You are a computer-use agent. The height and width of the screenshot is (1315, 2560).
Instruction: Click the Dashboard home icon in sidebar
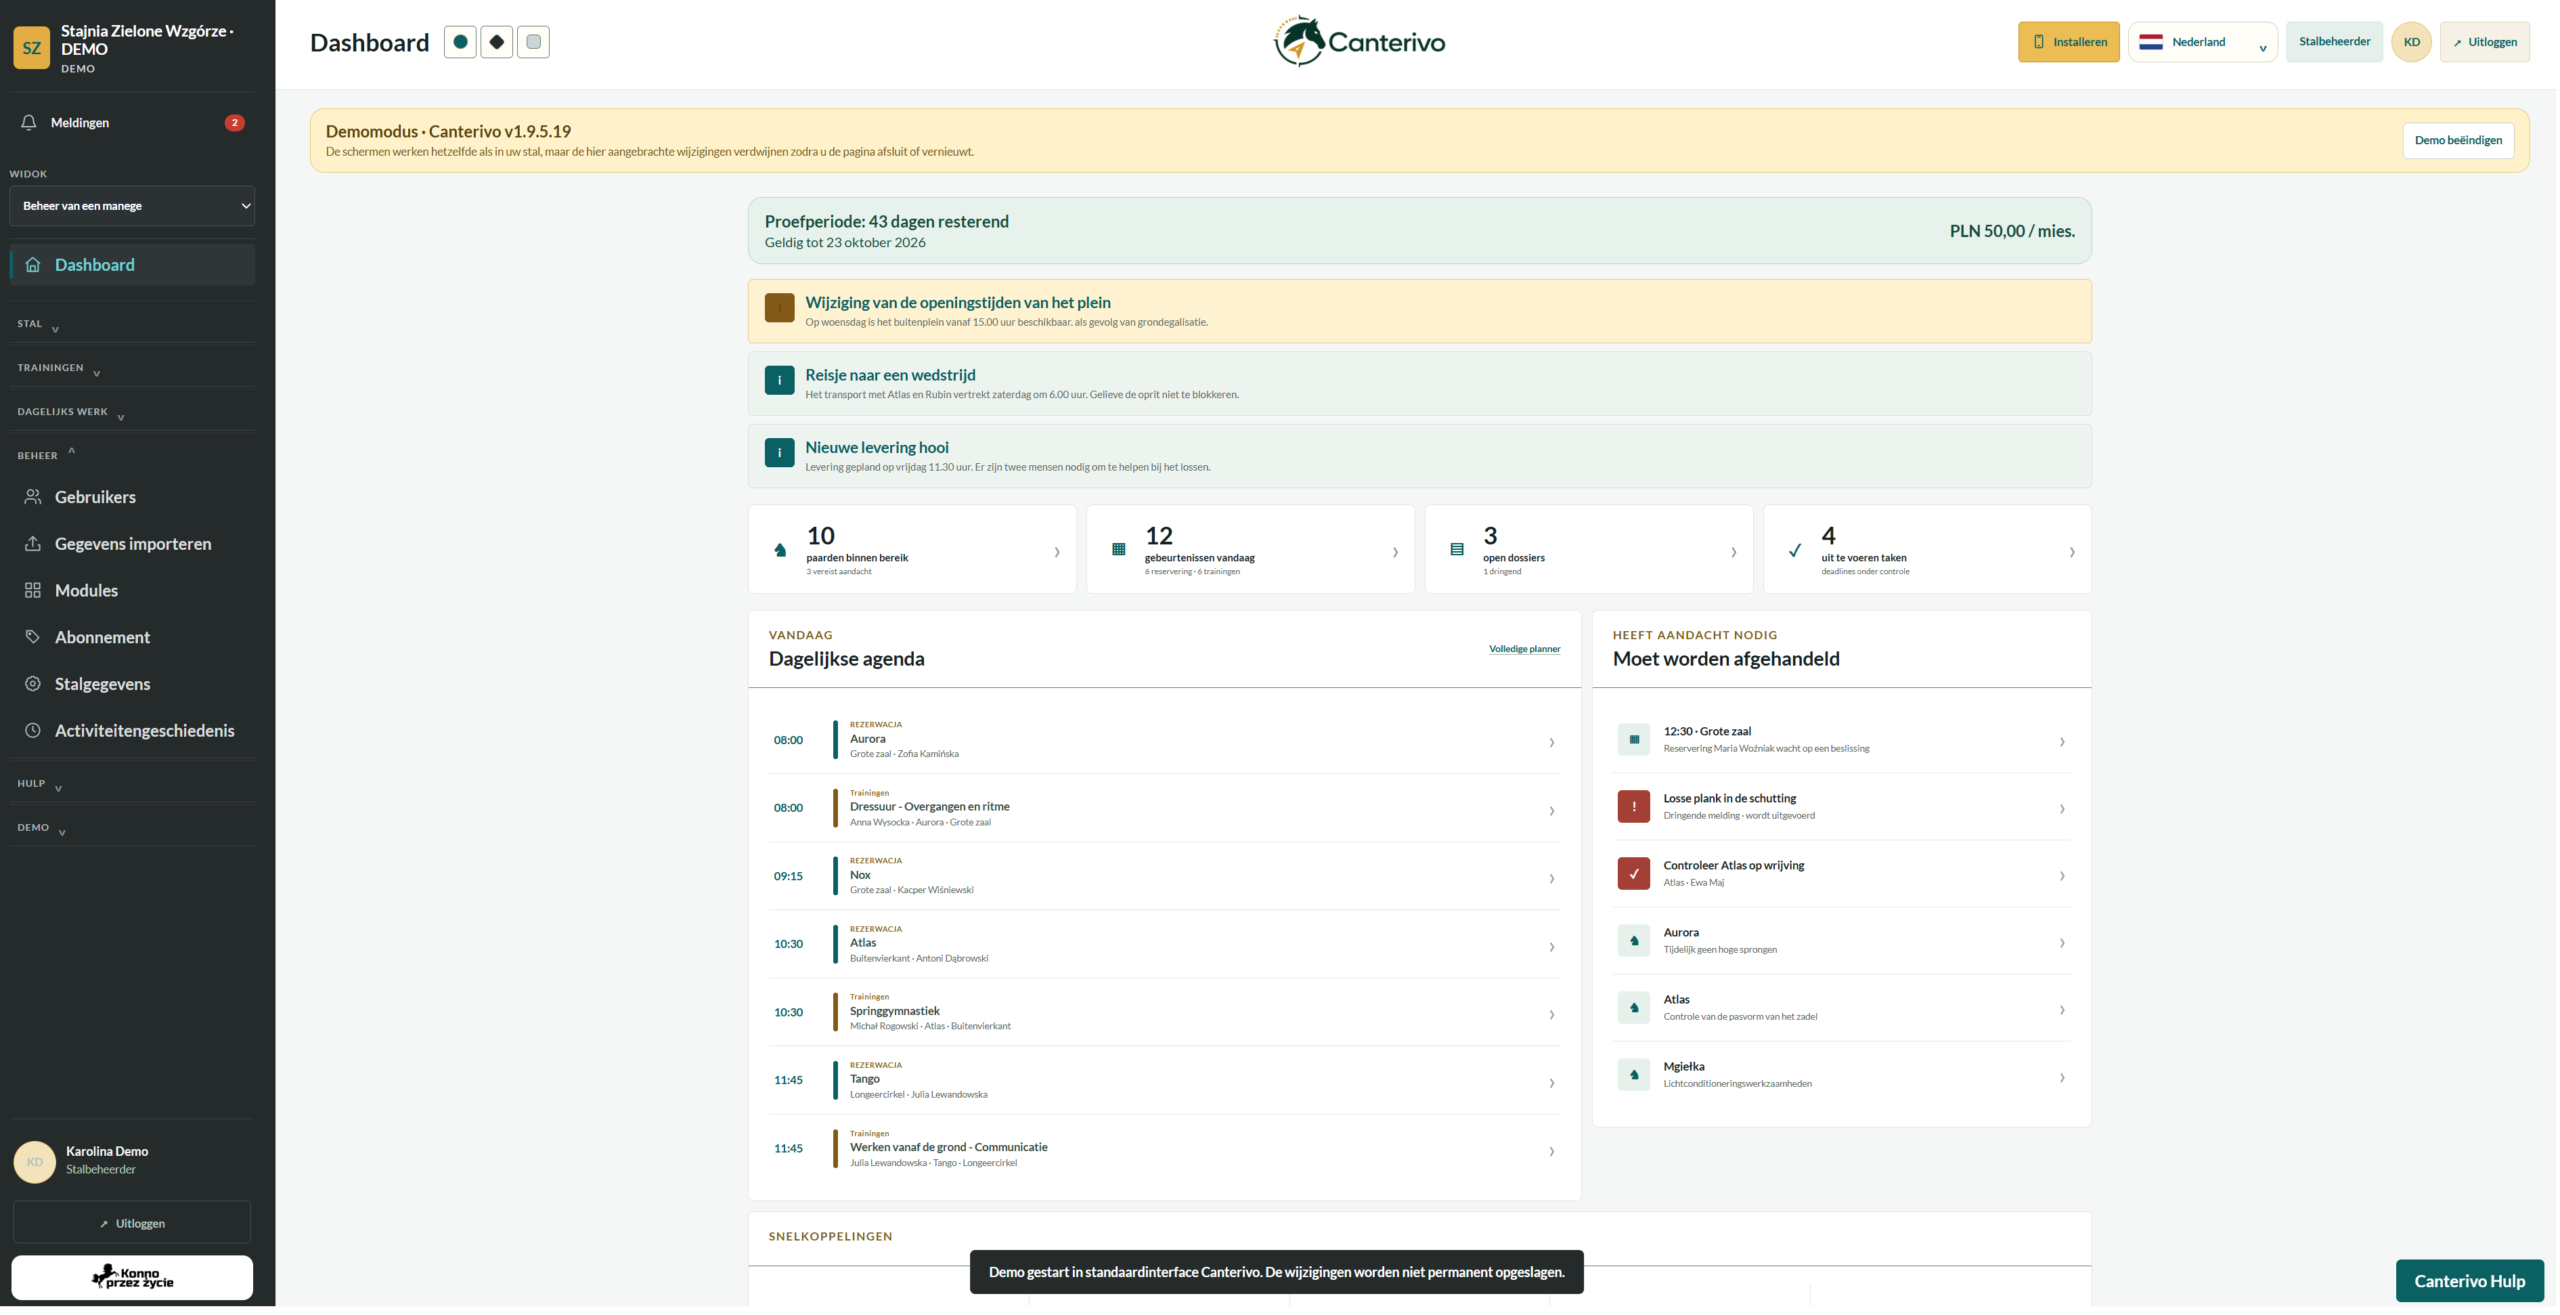tap(33, 265)
